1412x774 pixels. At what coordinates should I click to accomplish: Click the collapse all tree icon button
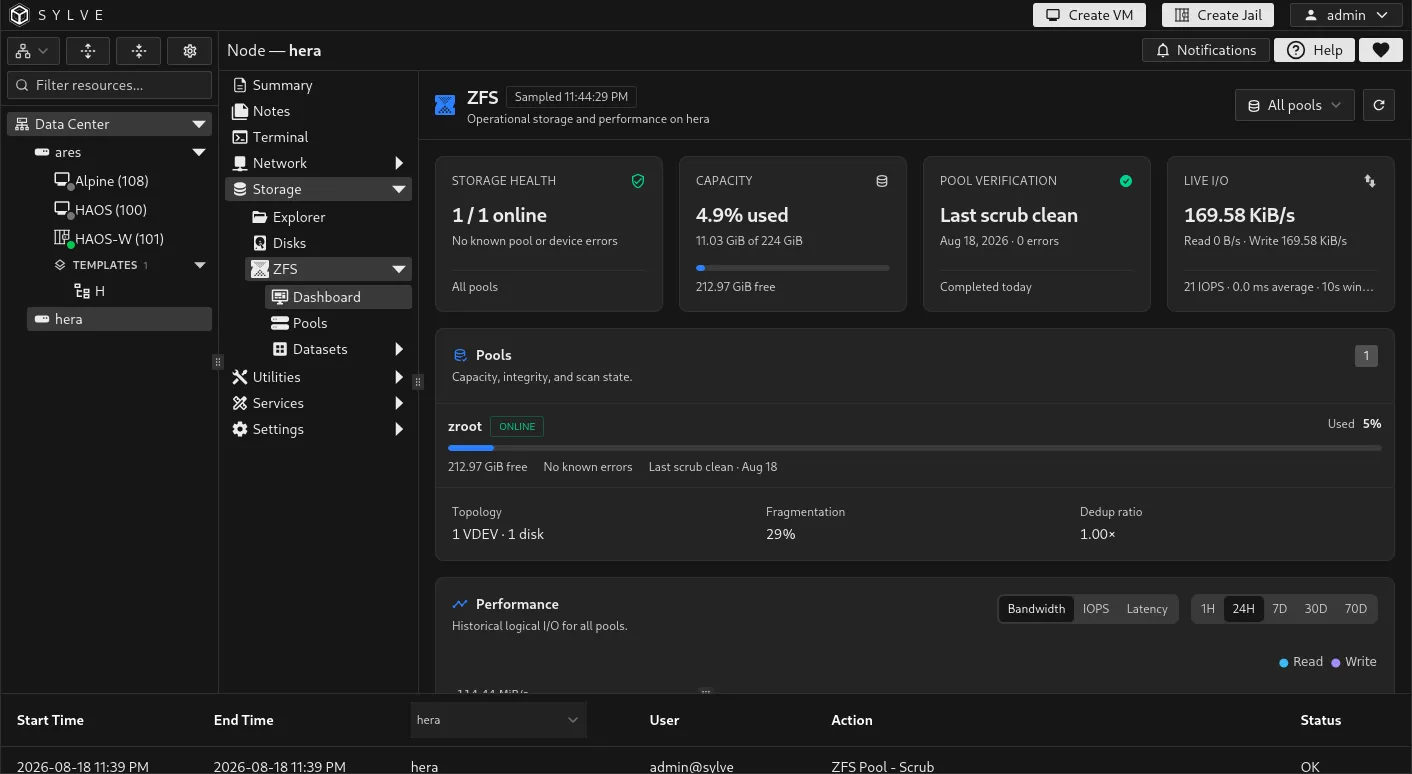click(139, 51)
